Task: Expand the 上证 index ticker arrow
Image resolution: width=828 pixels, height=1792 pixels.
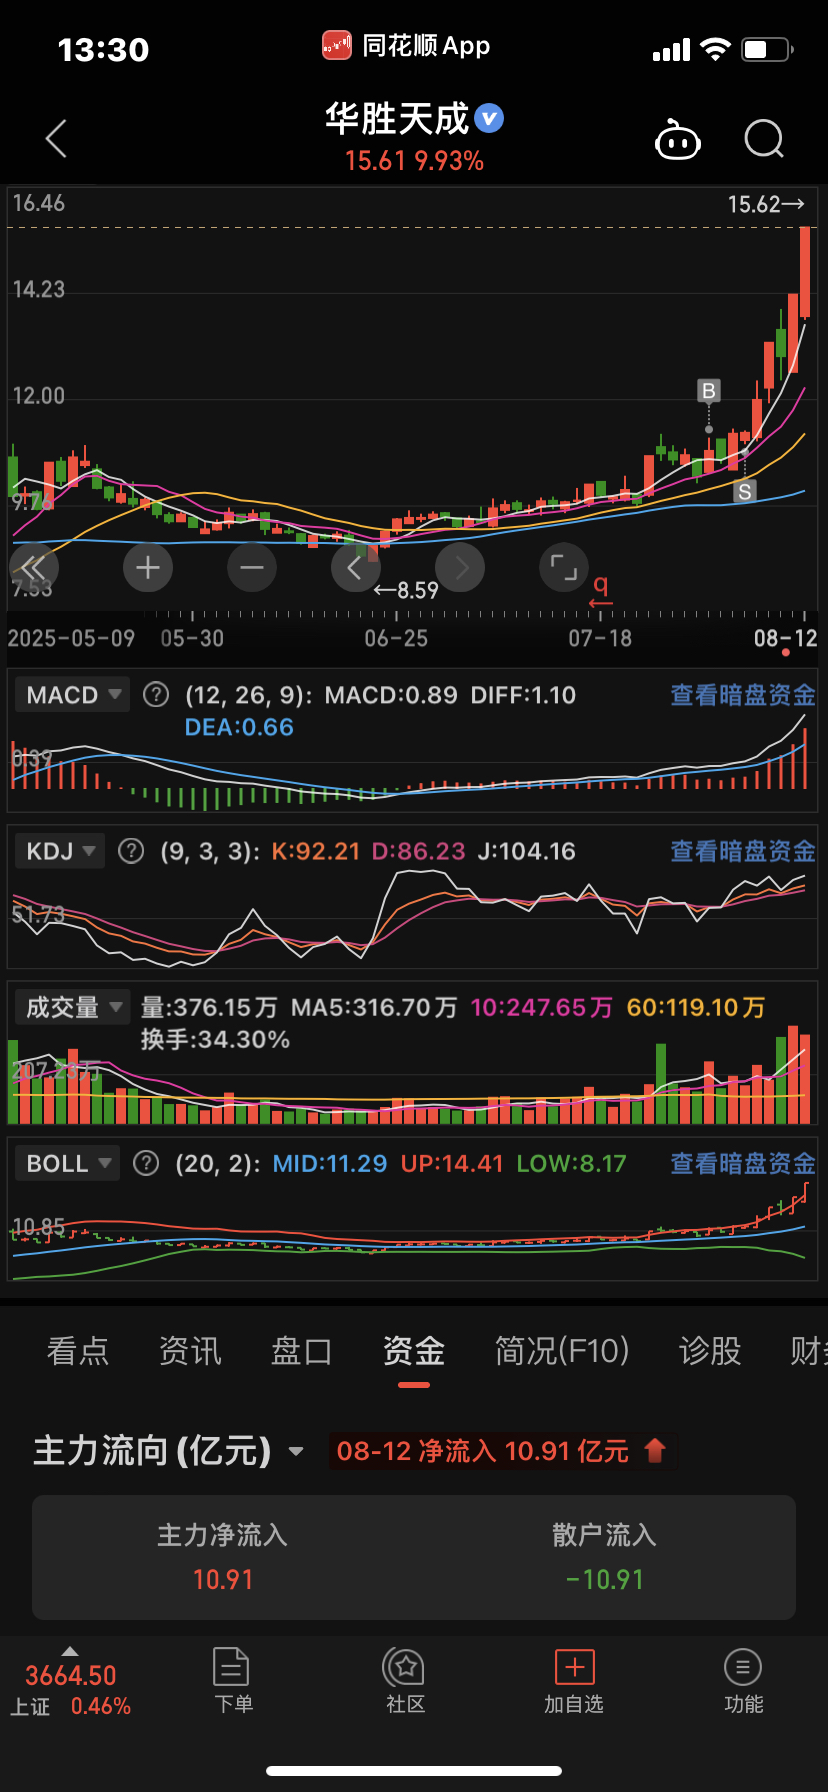Action: pos(70,1651)
